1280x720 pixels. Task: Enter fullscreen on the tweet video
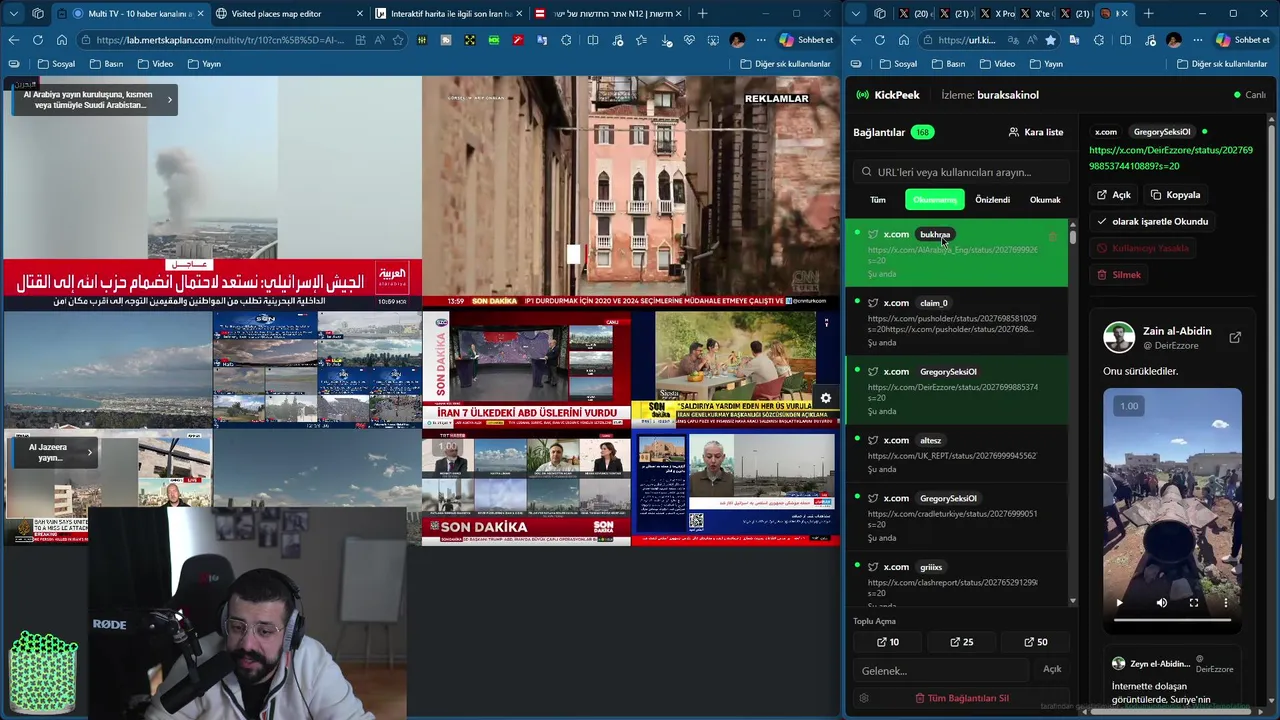[1194, 603]
